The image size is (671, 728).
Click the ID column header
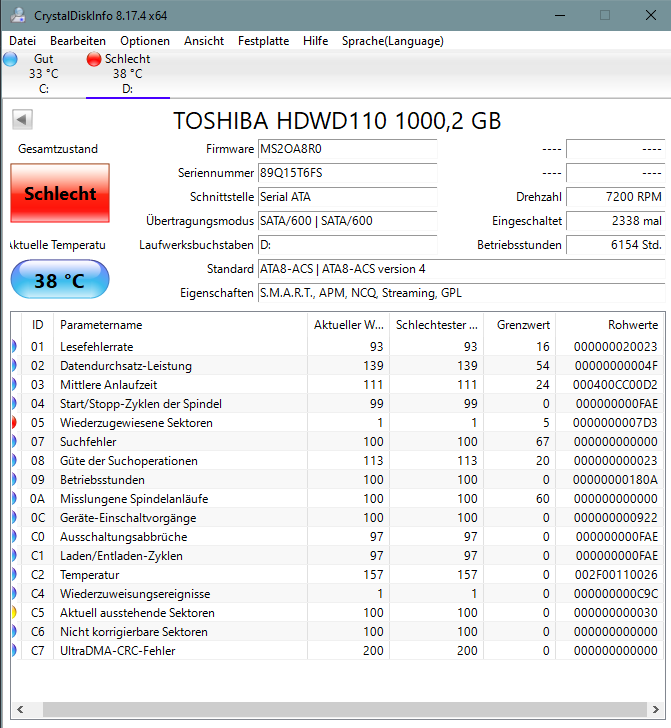(38, 325)
